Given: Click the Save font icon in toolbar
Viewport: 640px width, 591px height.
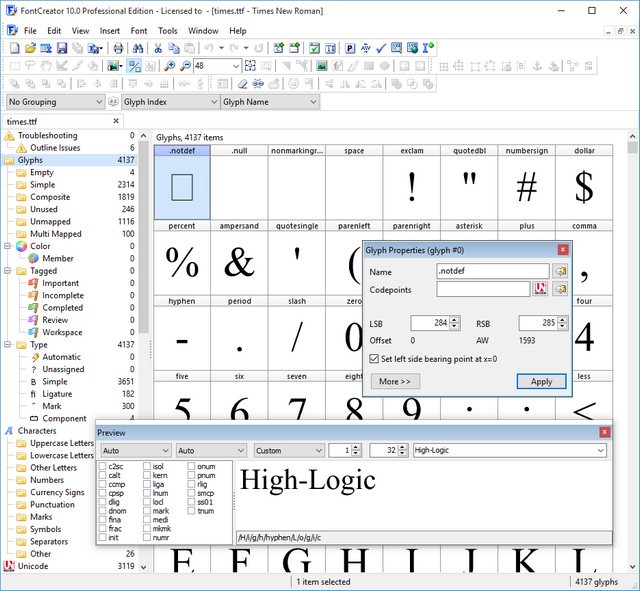Looking at the screenshot, I should [x=62, y=48].
